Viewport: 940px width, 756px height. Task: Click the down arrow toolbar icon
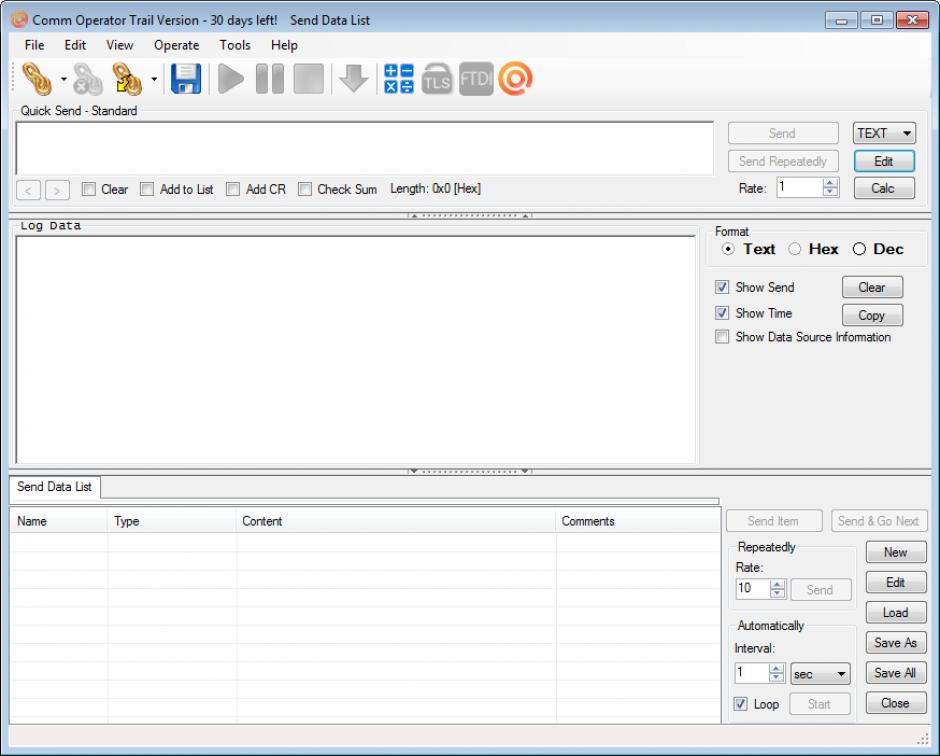354,79
